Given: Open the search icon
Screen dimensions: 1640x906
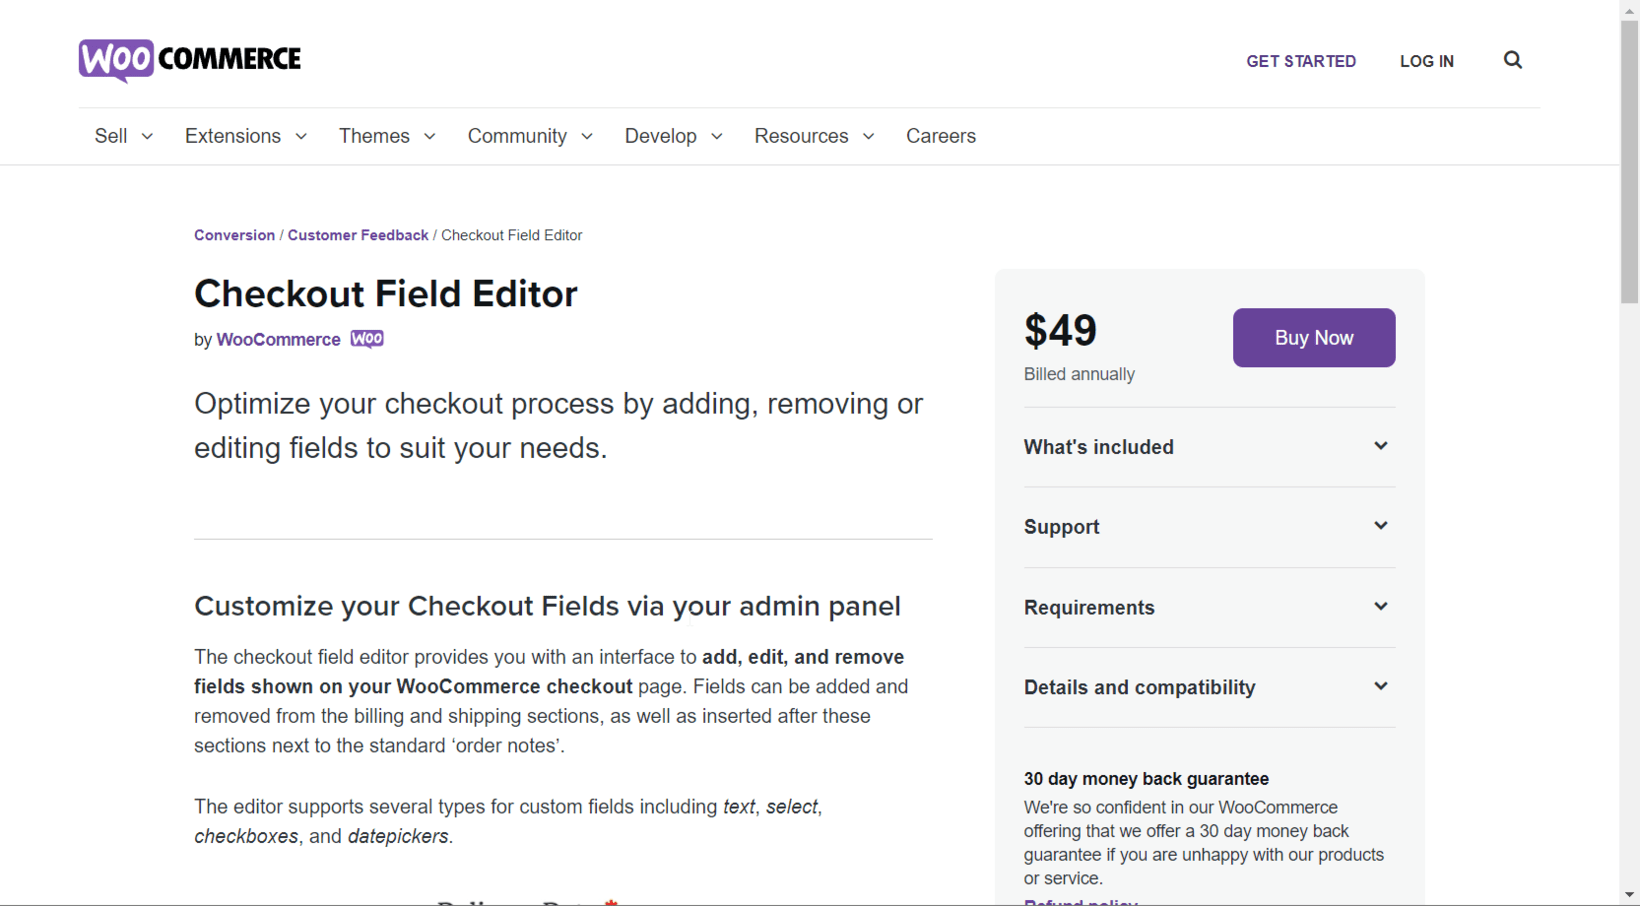Looking at the screenshot, I should (1512, 60).
